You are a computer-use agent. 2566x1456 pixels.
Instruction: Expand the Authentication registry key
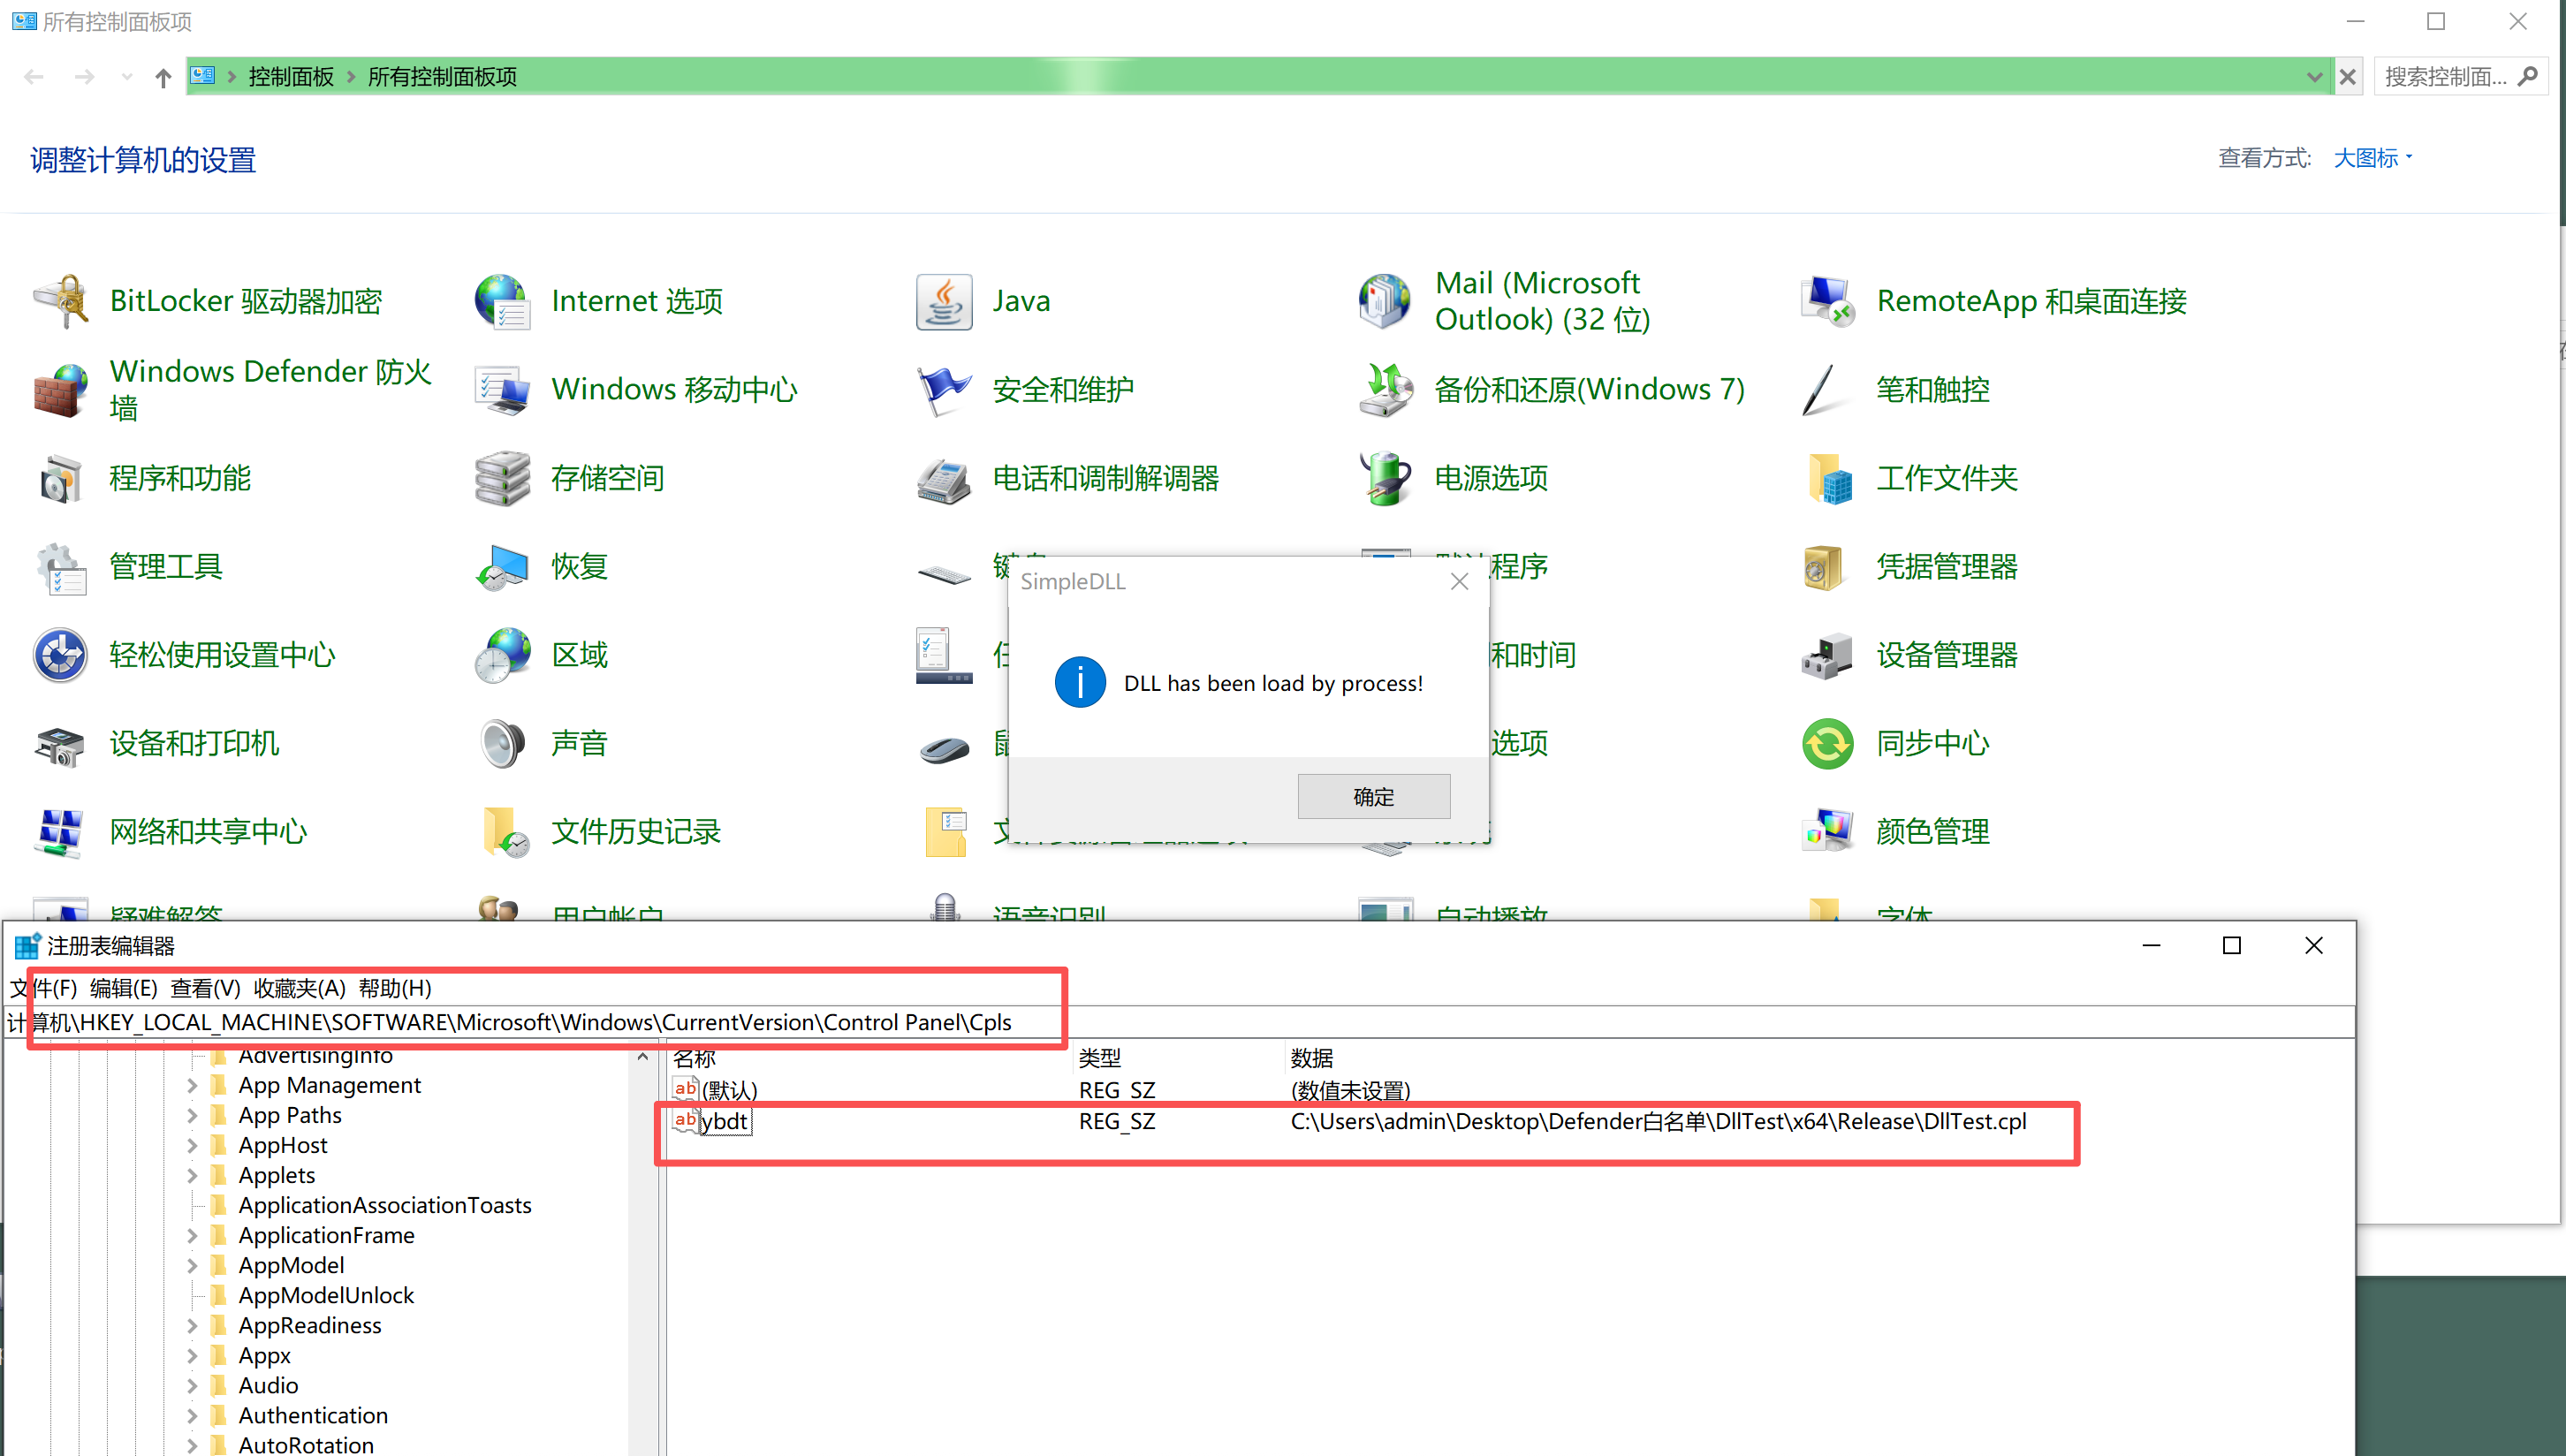pyautogui.click(x=192, y=1415)
